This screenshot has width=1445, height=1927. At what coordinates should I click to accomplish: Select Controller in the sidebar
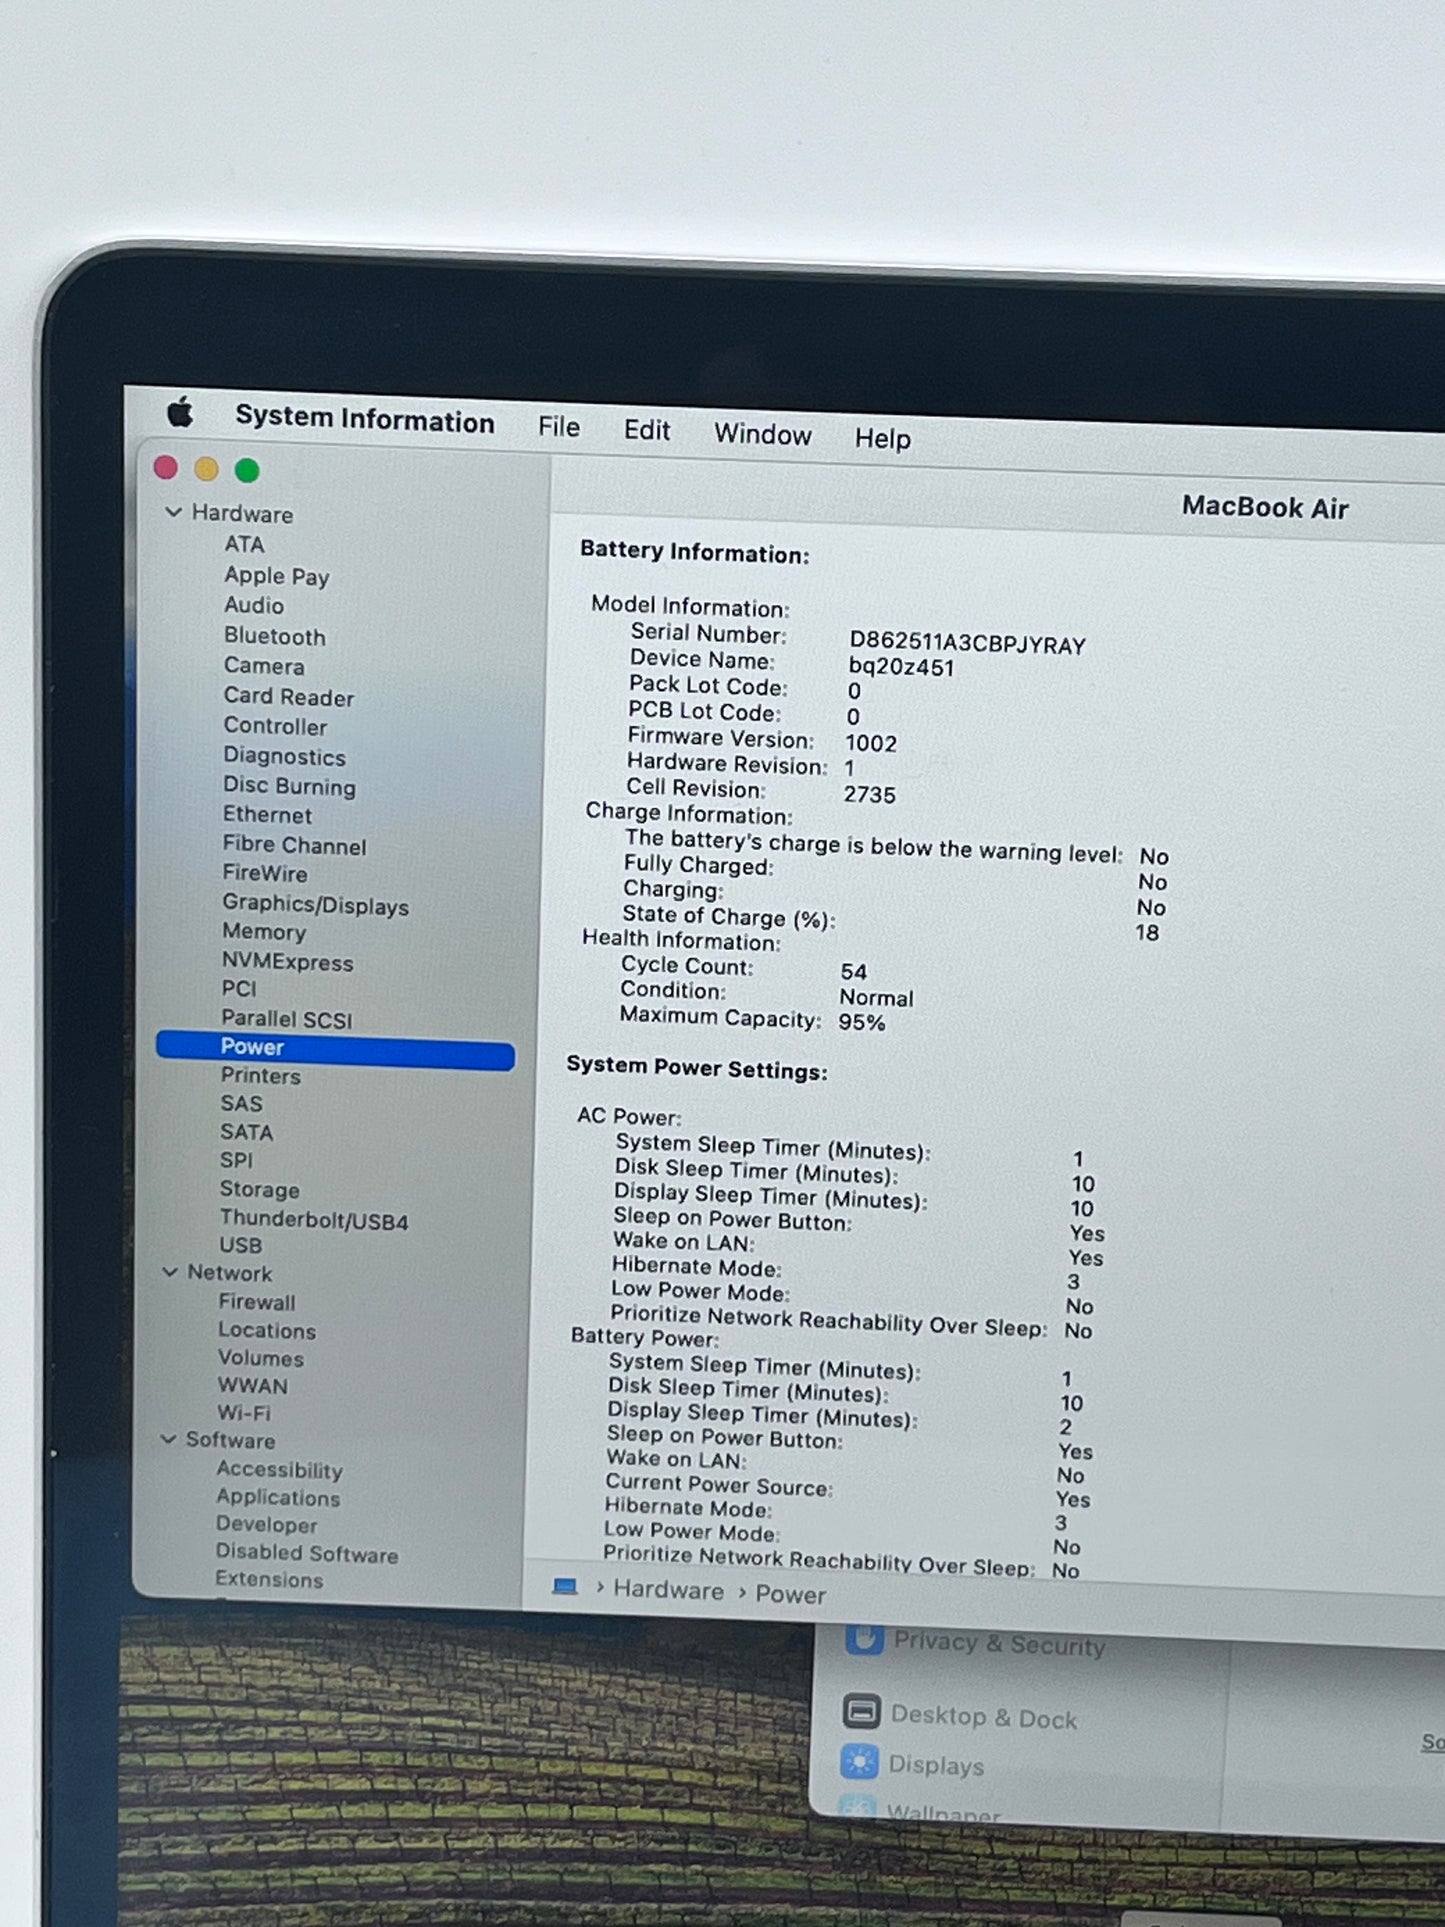point(275,726)
